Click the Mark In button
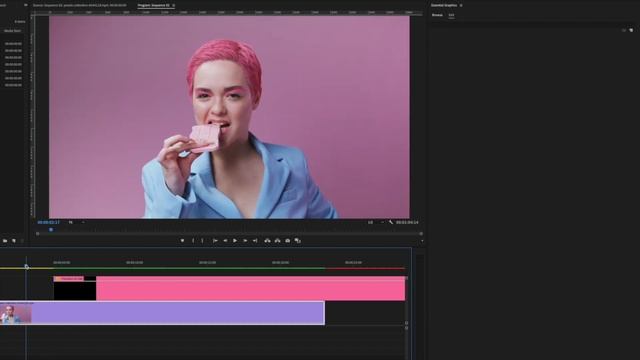This screenshot has width=640, height=360. [193, 241]
